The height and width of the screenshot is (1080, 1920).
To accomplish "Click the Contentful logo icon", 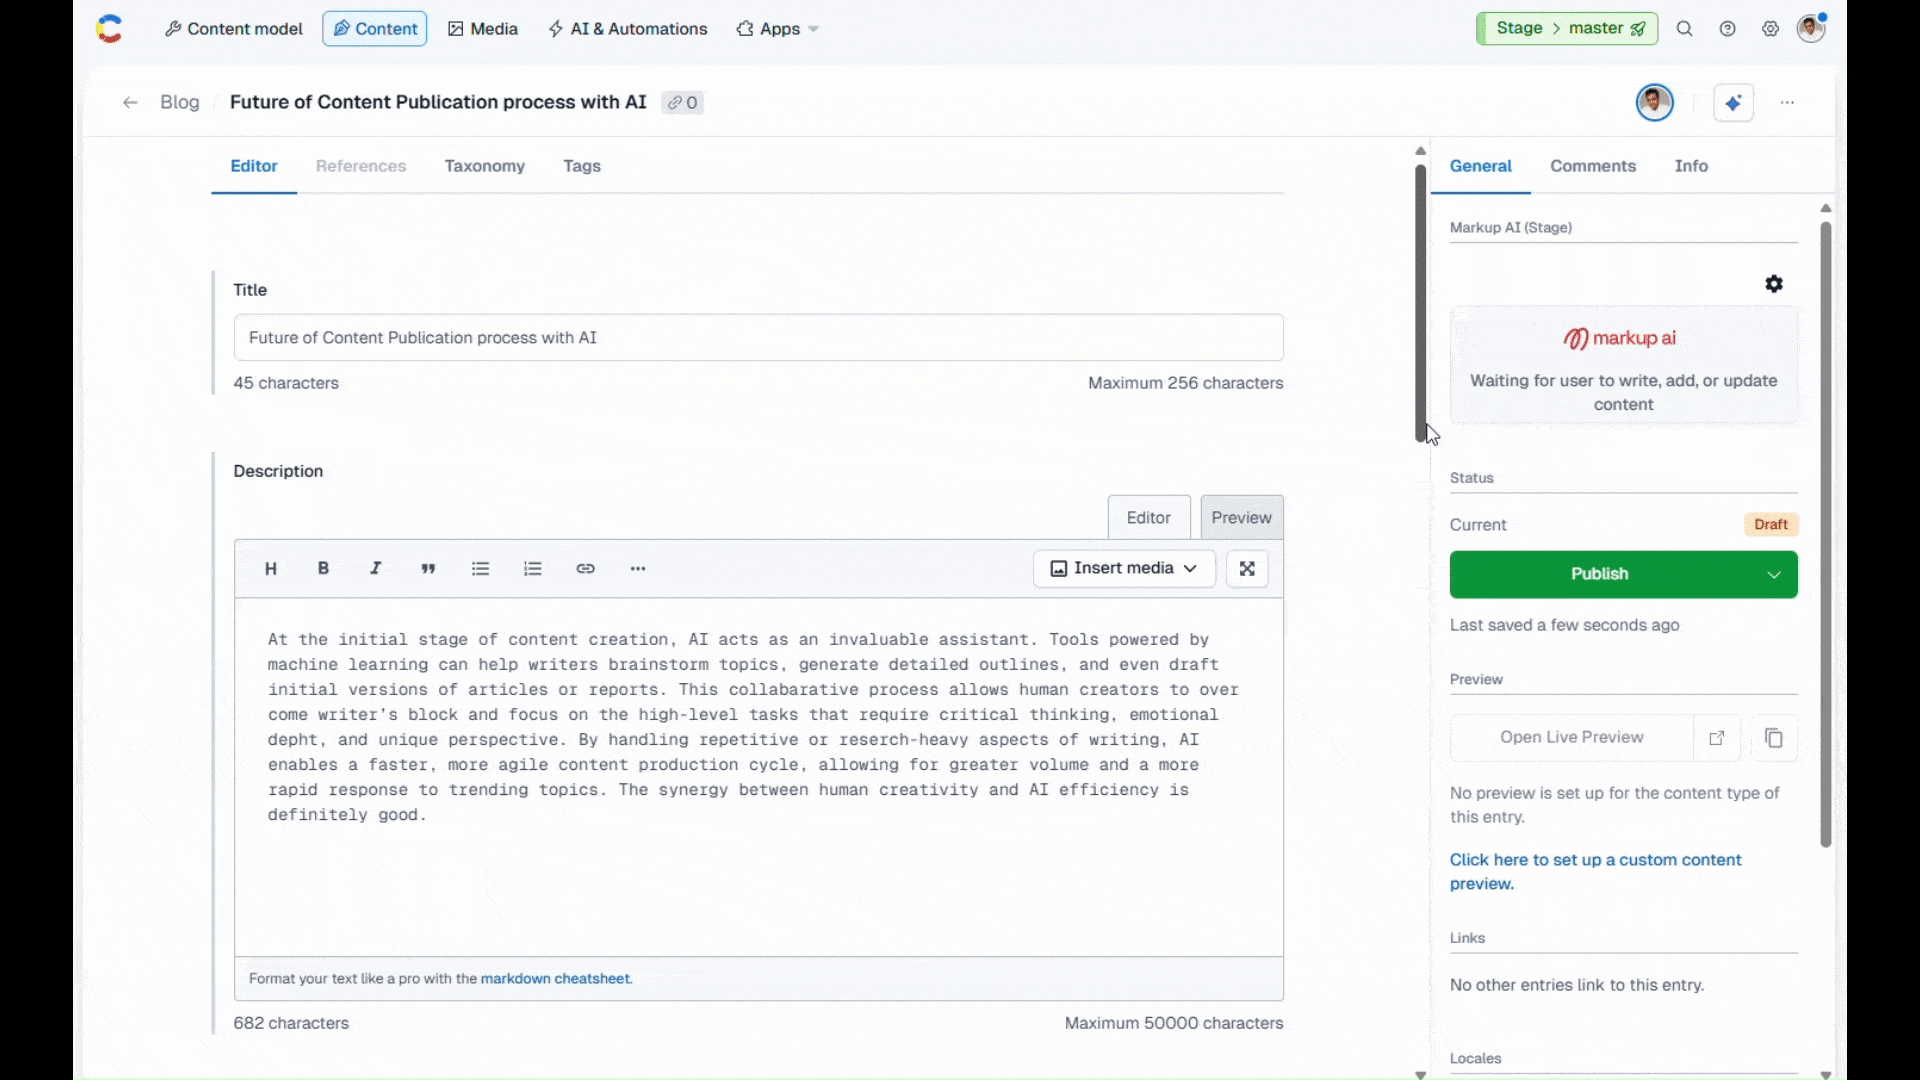I will [x=109, y=29].
